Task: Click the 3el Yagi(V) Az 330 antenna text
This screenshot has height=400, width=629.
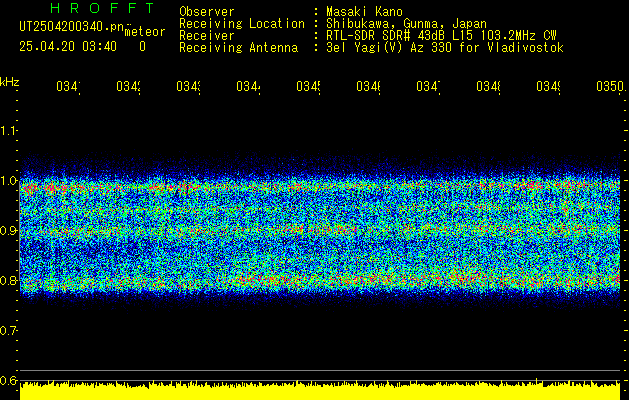Action: [445, 48]
